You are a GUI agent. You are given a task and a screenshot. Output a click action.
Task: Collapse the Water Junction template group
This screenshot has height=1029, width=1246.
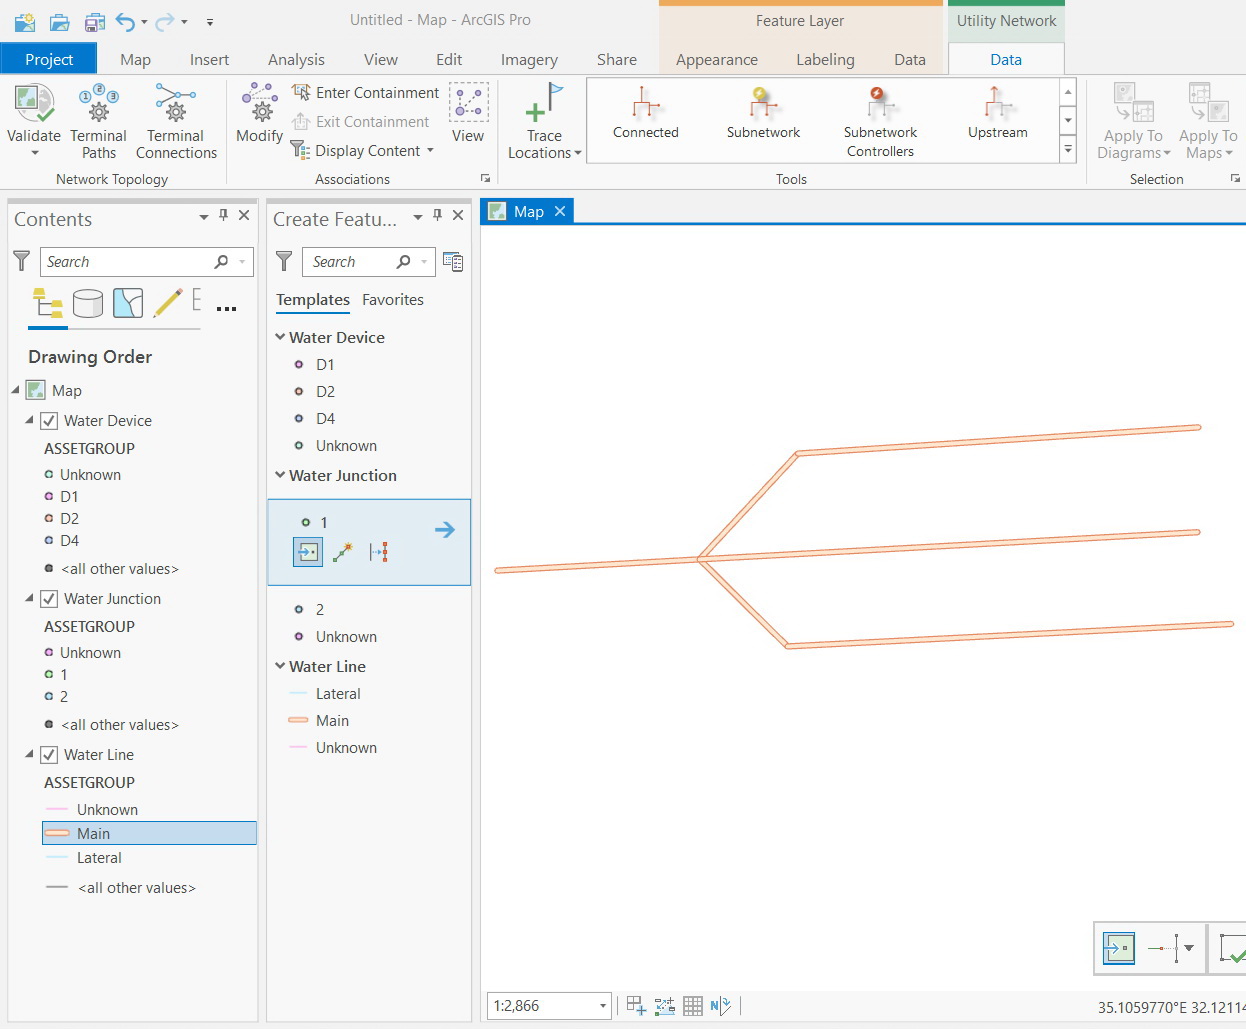click(281, 475)
